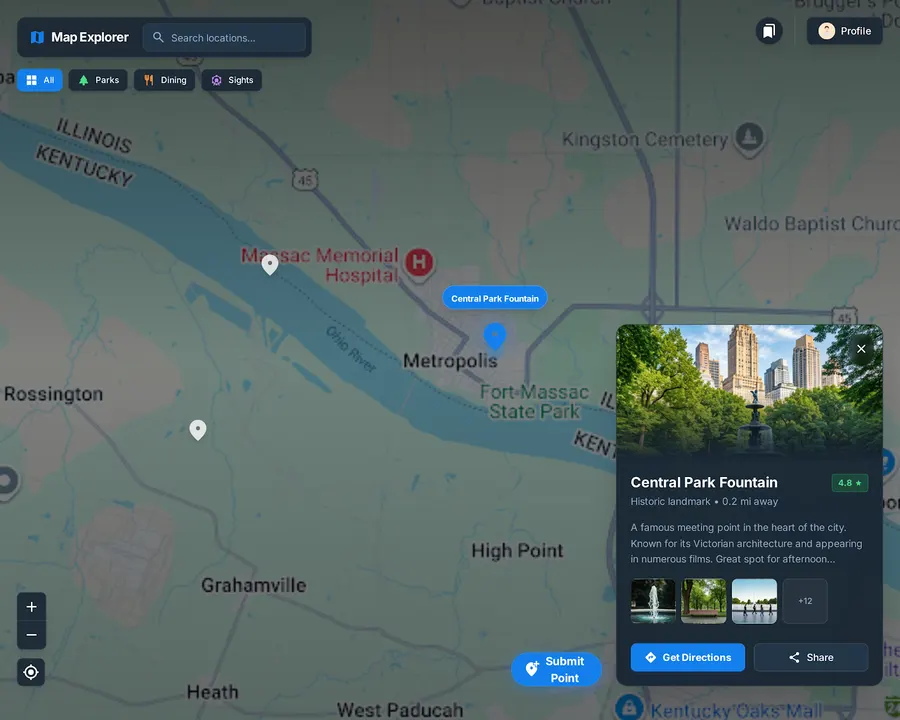
Task: Click the Route 45 shield near Illinois
Action: [305, 180]
